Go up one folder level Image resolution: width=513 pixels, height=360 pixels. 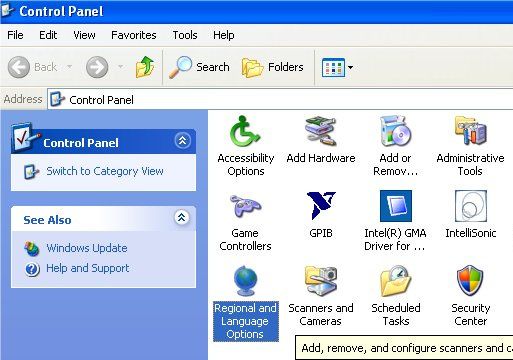tap(145, 67)
